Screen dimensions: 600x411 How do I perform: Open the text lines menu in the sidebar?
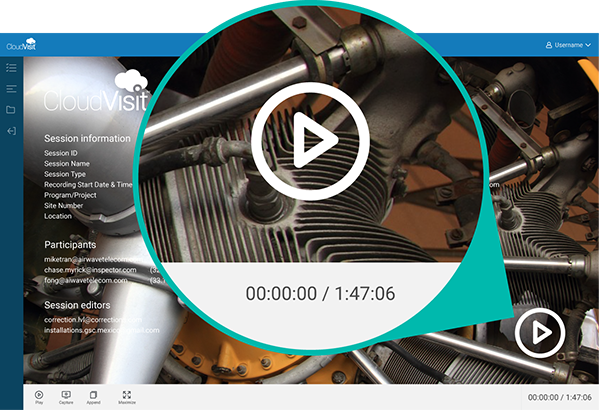click(11, 89)
